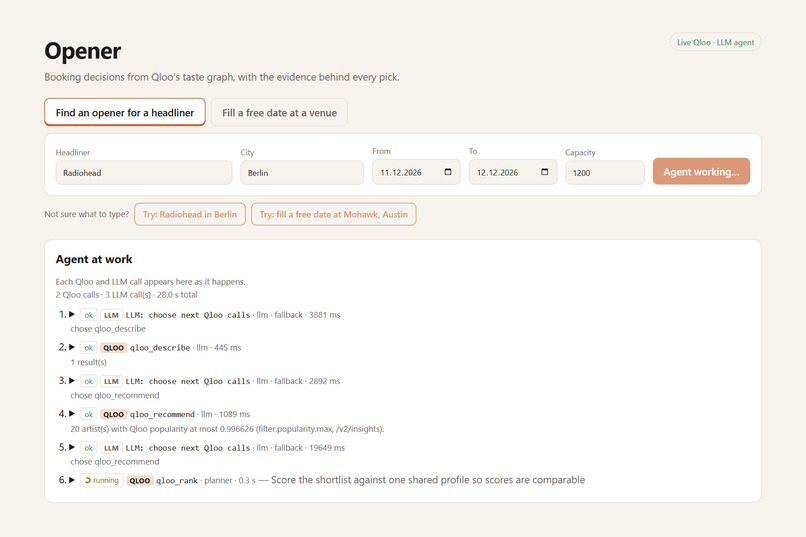Click the 'Score the shortlist against one shared profile' text
Image resolution: width=806 pixels, height=537 pixels.
pyautogui.click(x=428, y=479)
